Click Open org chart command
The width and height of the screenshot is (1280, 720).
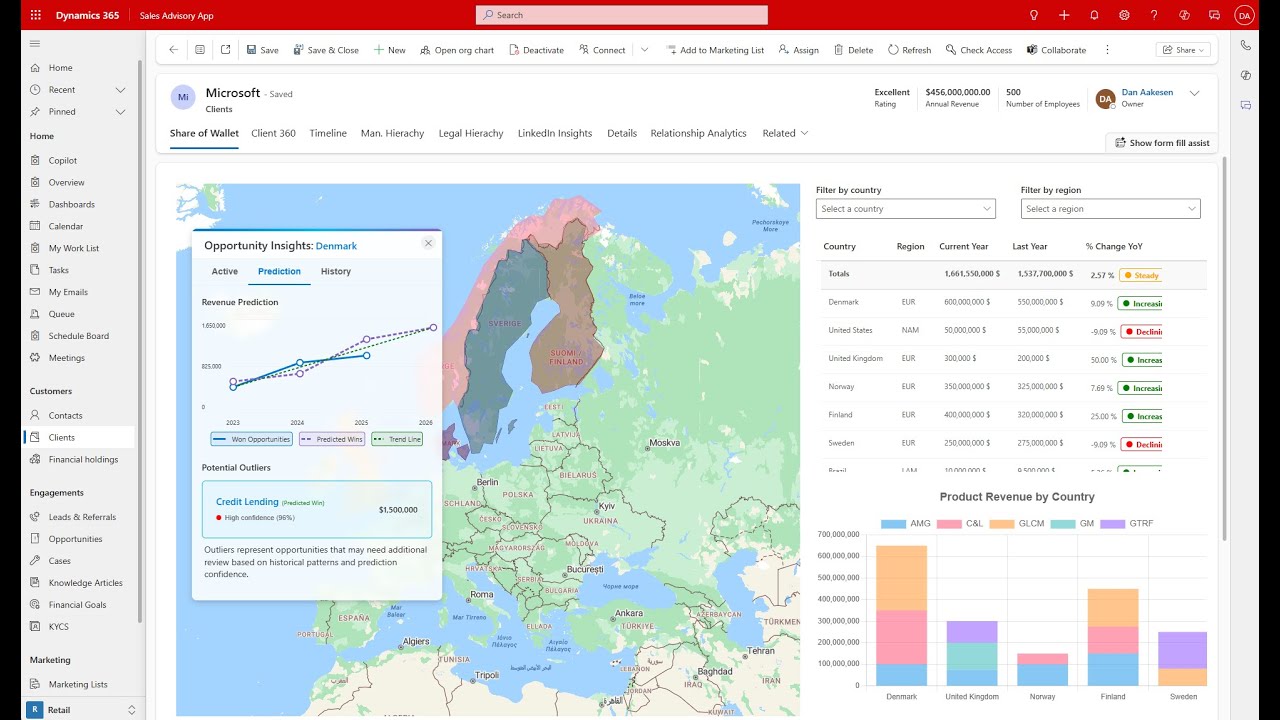click(457, 50)
